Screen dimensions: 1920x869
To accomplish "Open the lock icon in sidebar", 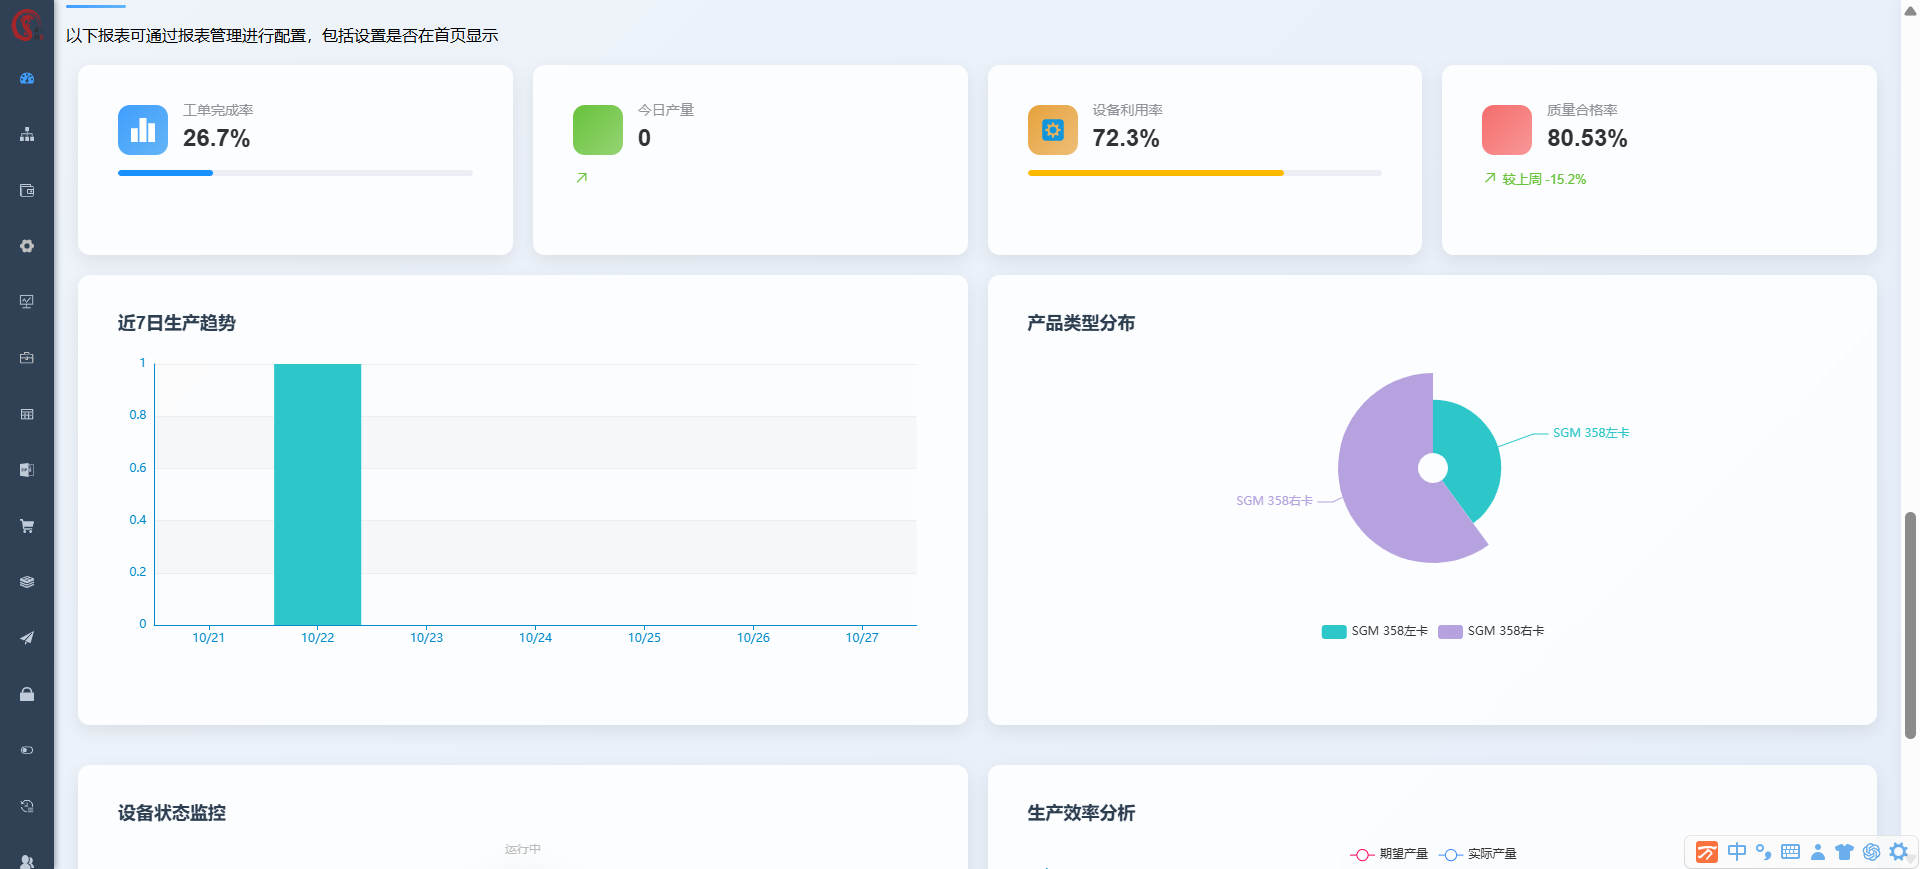I will click(x=27, y=694).
